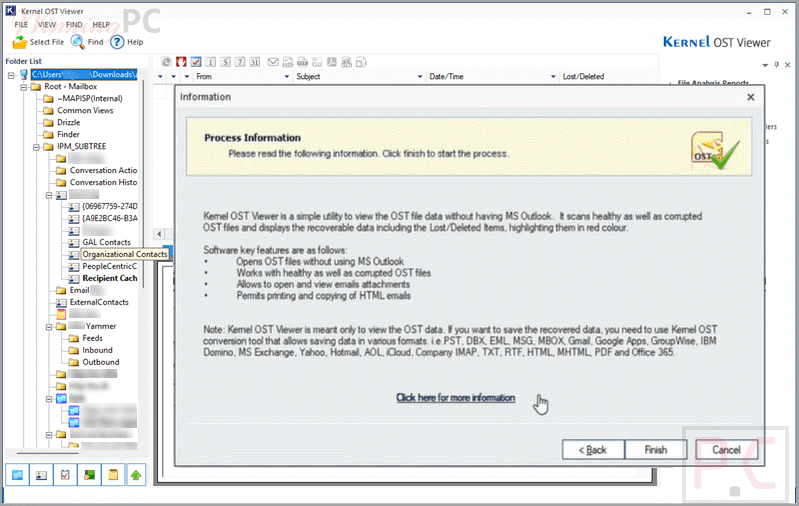This screenshot has width=799, height=506.
Task: Click the Lost/Deleted column header
Action: coord(583,76)
